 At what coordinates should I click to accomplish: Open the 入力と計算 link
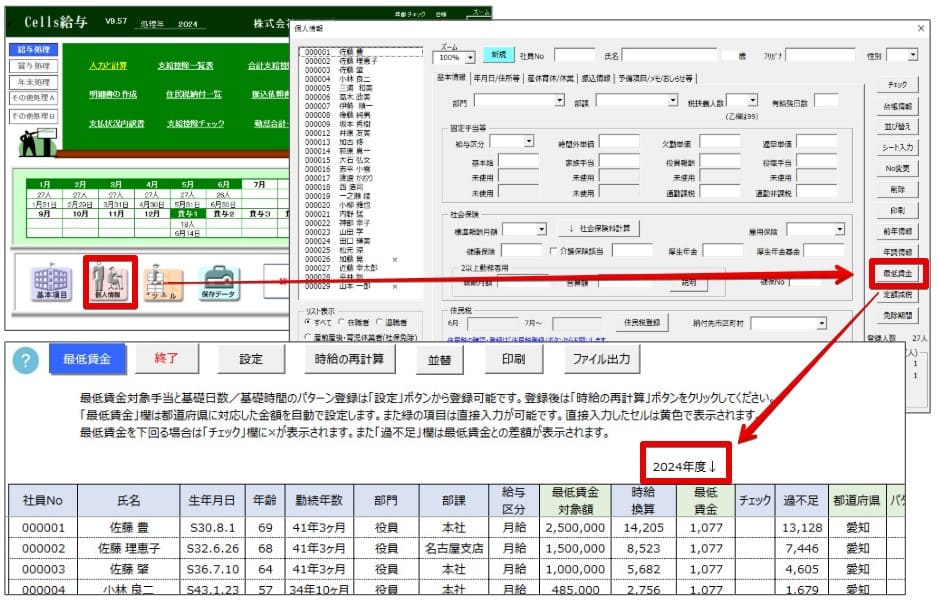click(x=108, y=66)
